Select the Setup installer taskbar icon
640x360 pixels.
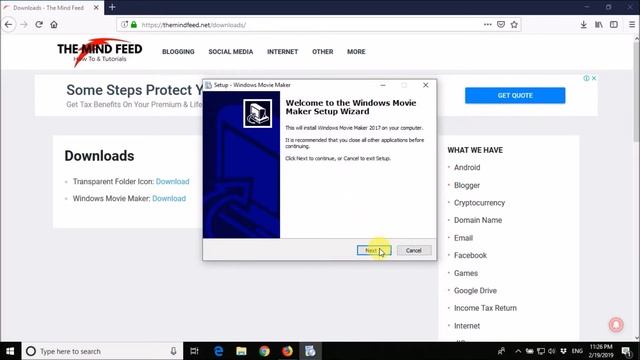(310, 351)
